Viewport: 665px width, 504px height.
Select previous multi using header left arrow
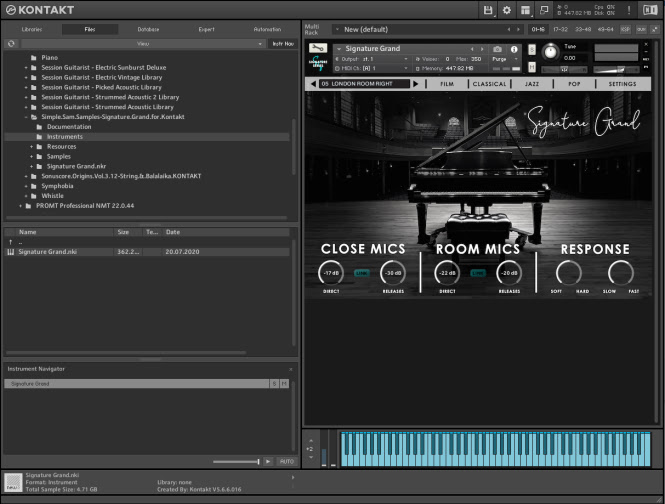coord(509,30)
